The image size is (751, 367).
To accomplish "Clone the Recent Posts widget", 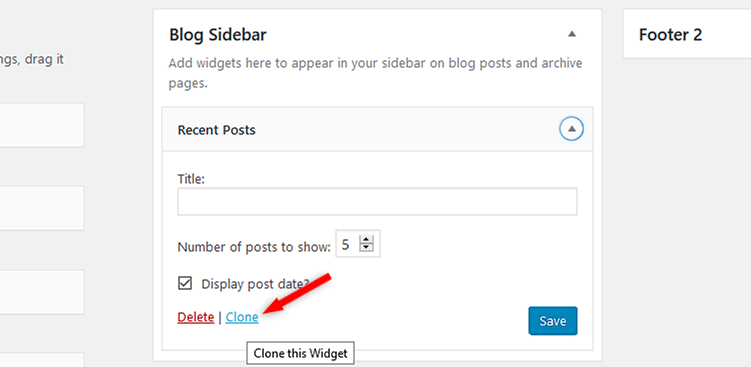I will click(242, 317).
